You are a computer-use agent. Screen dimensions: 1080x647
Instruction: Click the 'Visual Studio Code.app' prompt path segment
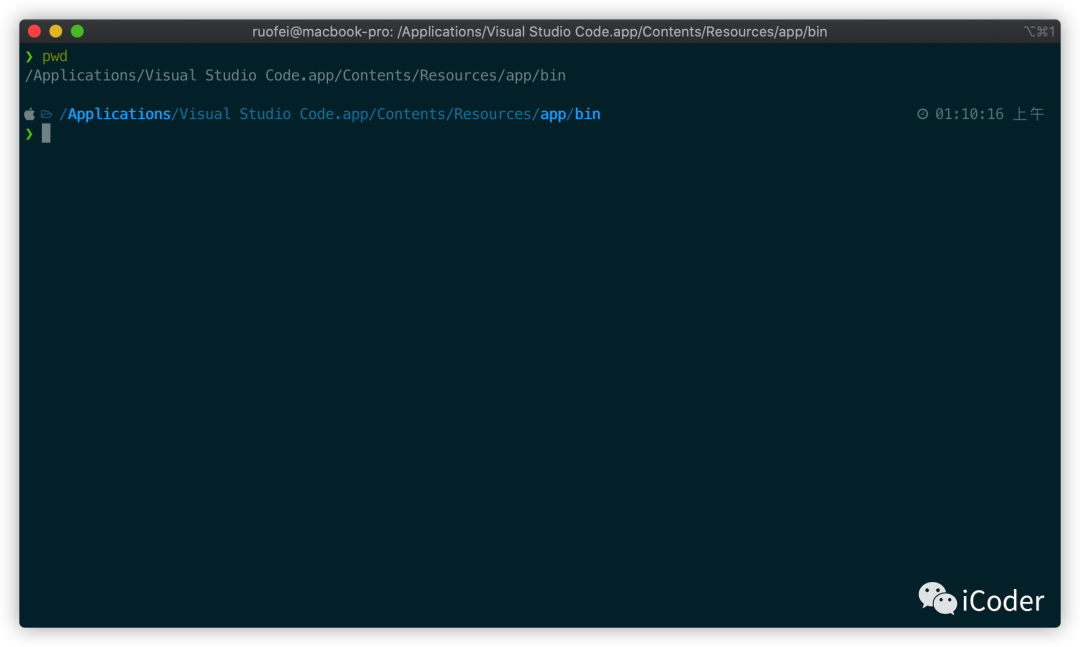click(x=273, y=114)
